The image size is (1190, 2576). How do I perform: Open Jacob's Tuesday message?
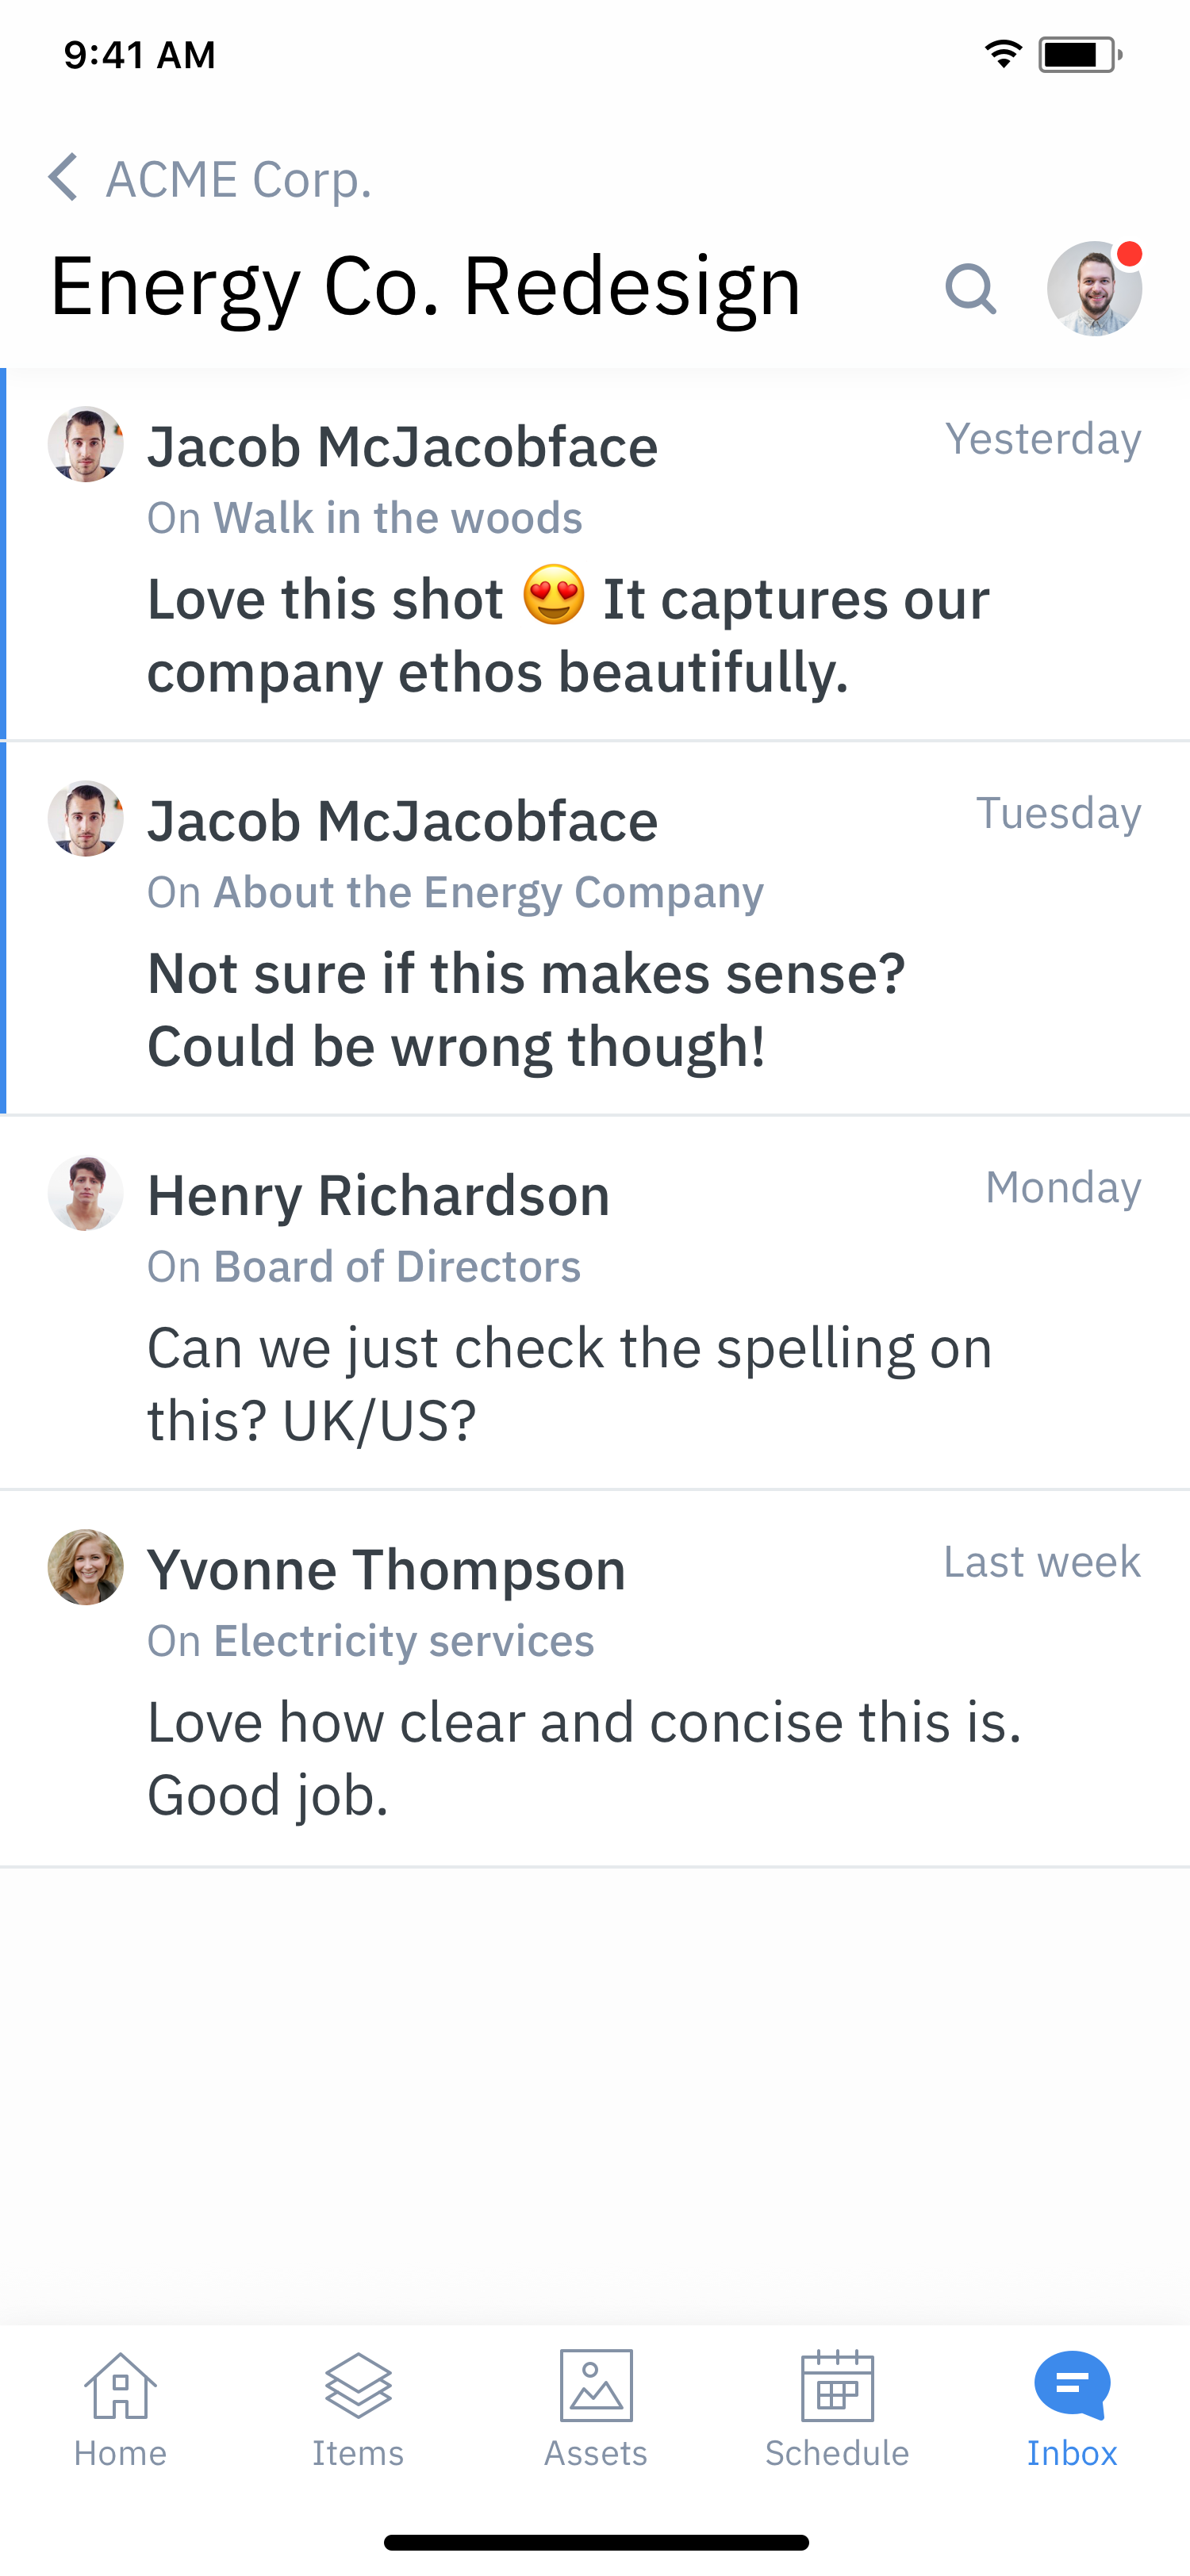pyautogui.click(x=595, y=928)
